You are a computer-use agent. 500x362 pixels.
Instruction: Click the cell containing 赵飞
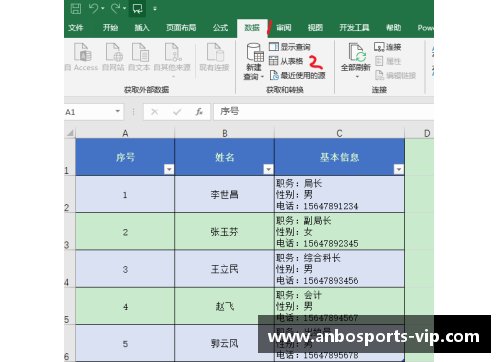click(x=224, y=306)
